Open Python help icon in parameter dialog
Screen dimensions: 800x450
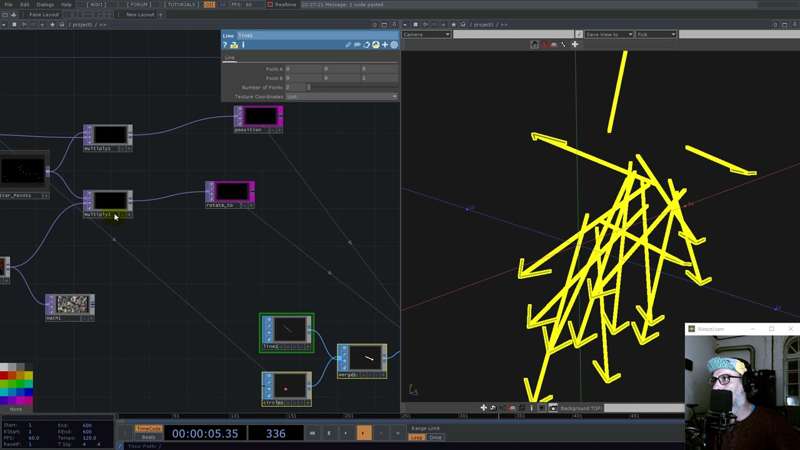tap(234, 45)
